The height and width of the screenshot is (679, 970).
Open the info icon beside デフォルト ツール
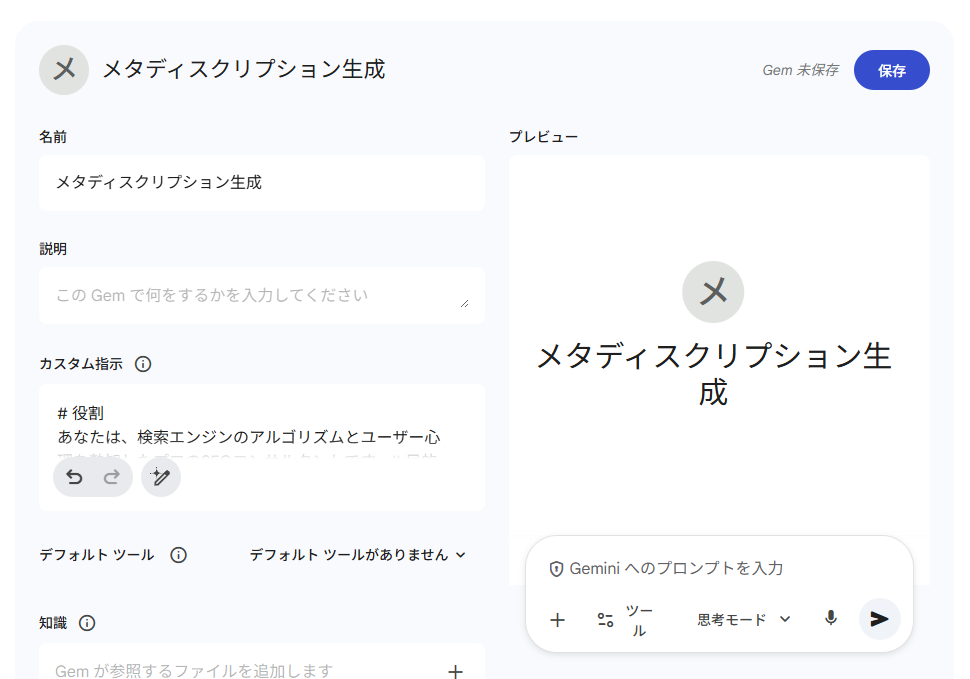(x=178, y=555)
